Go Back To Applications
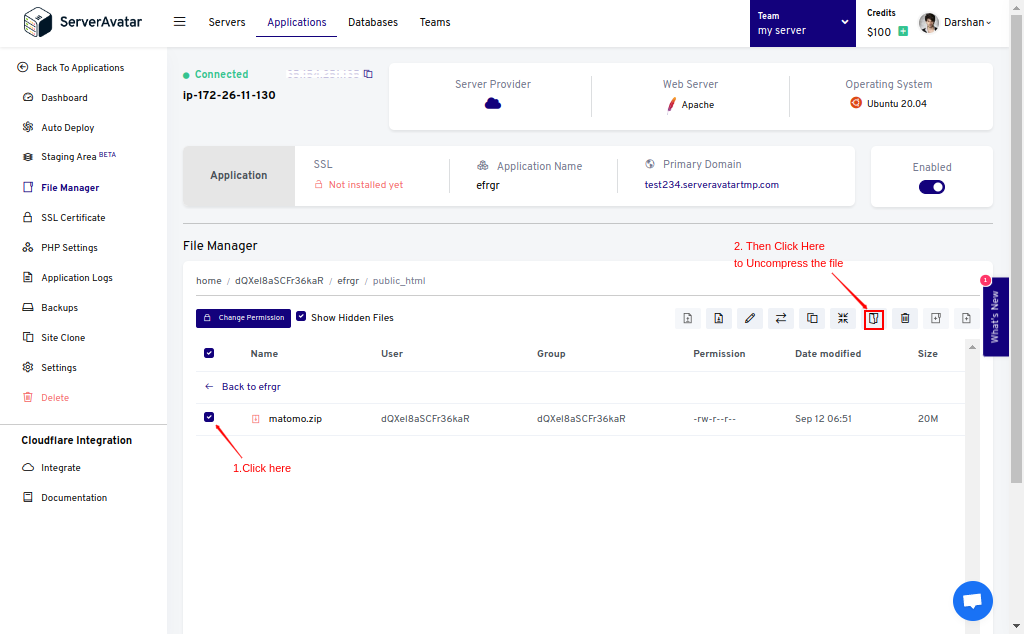The image size is (1024, 634). click(71, 67)
